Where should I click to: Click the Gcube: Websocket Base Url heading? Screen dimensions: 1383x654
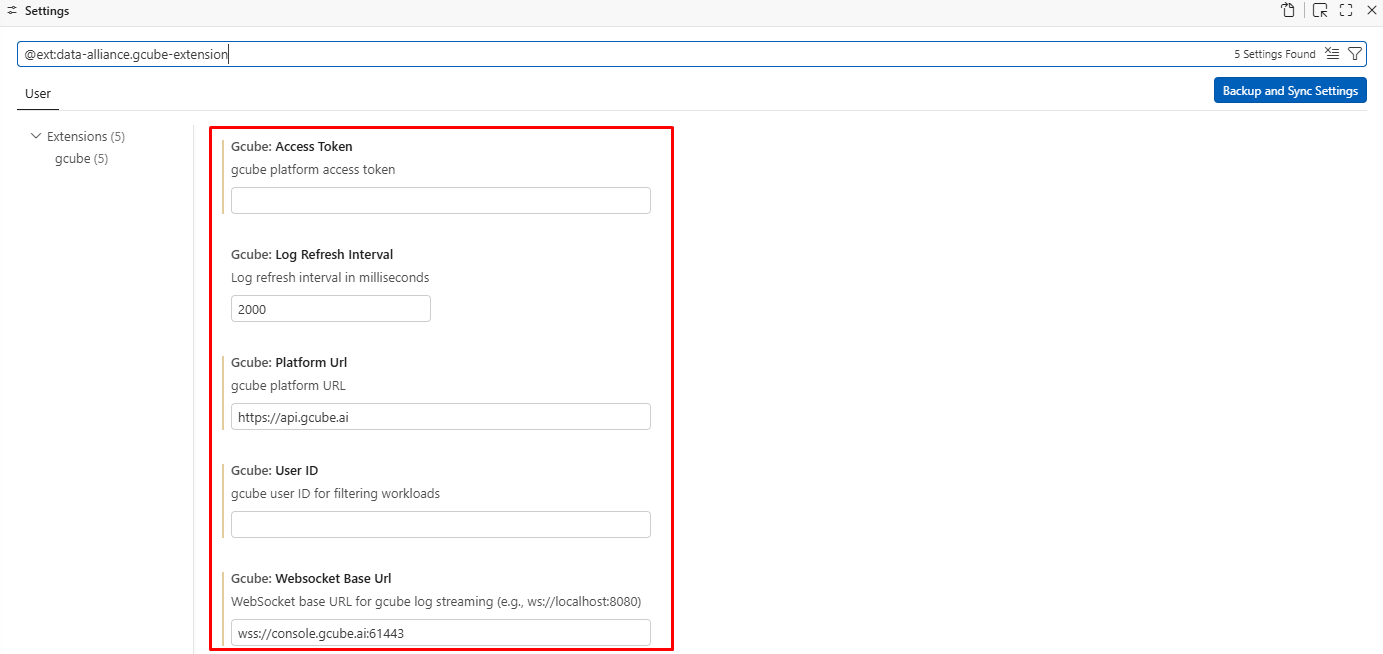click(x=311, y=579)
